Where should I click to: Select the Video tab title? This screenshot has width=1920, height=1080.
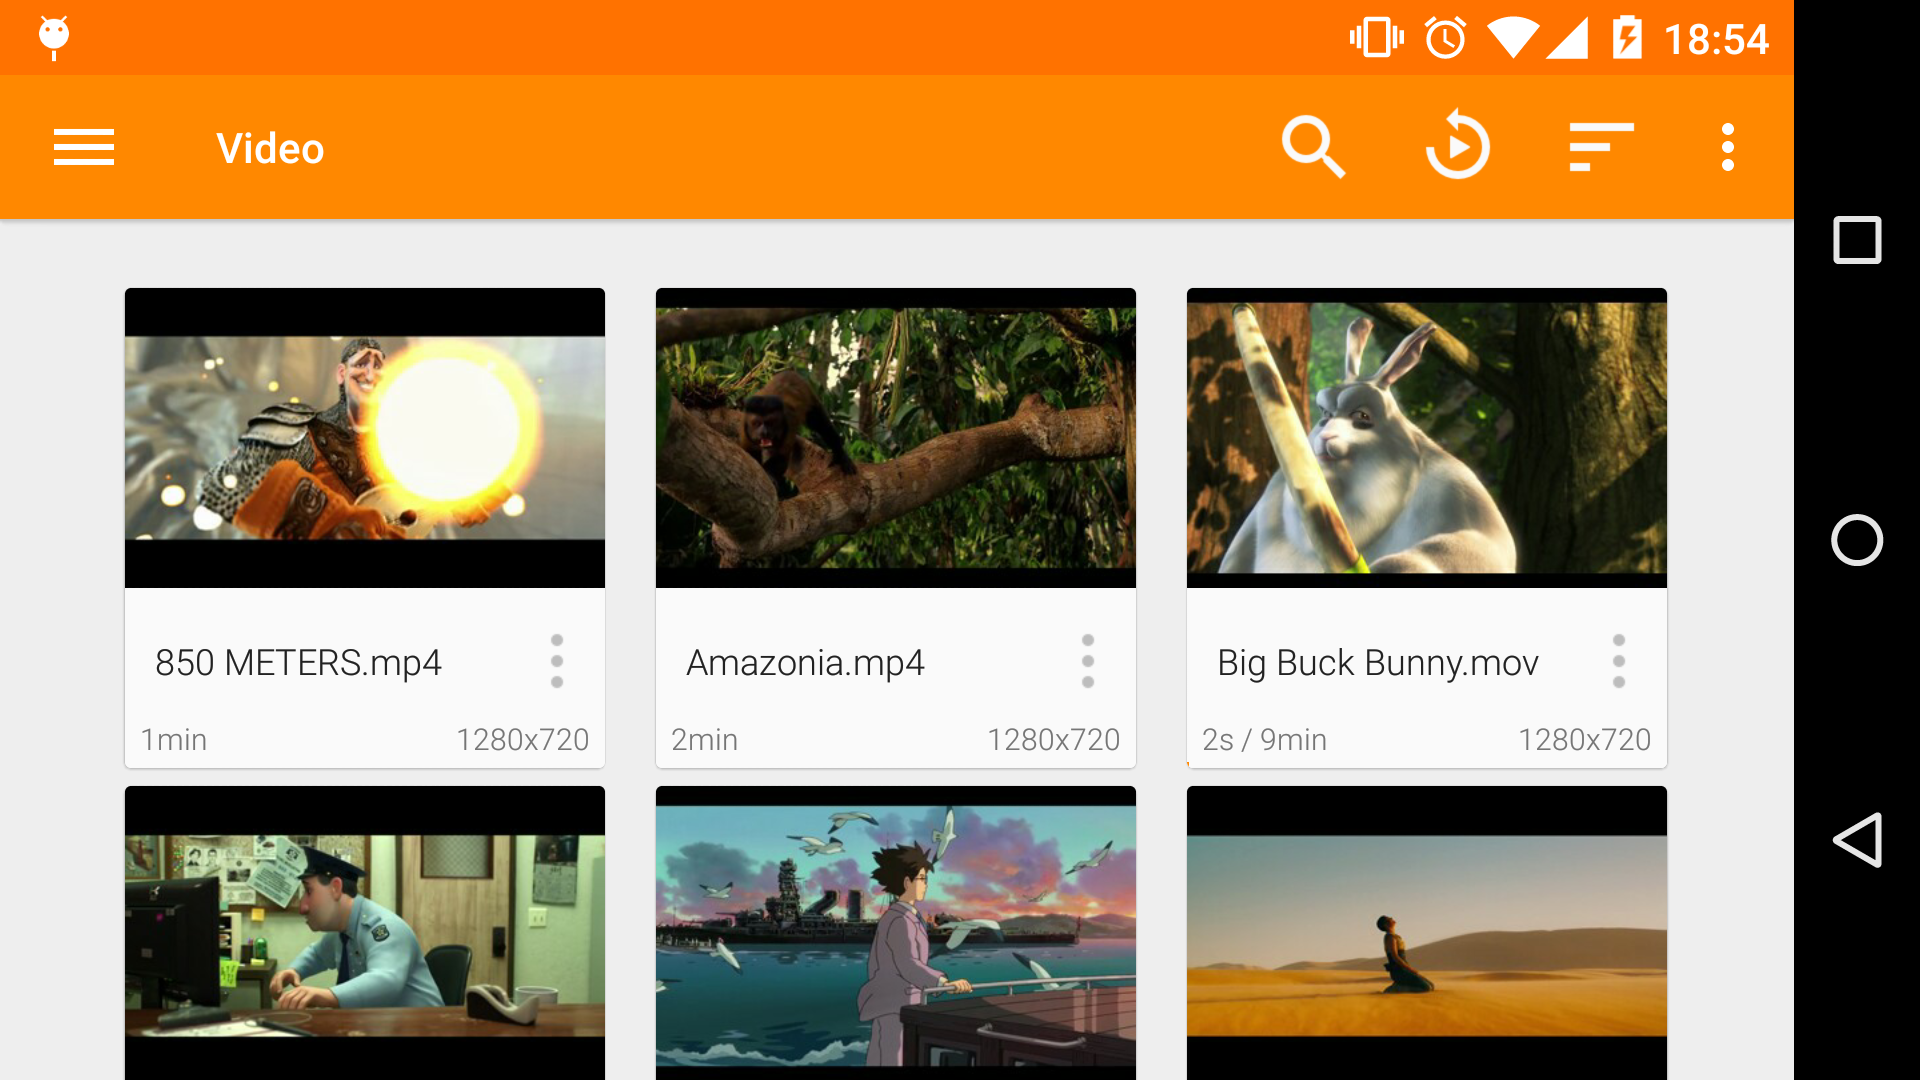coord(270,147)
